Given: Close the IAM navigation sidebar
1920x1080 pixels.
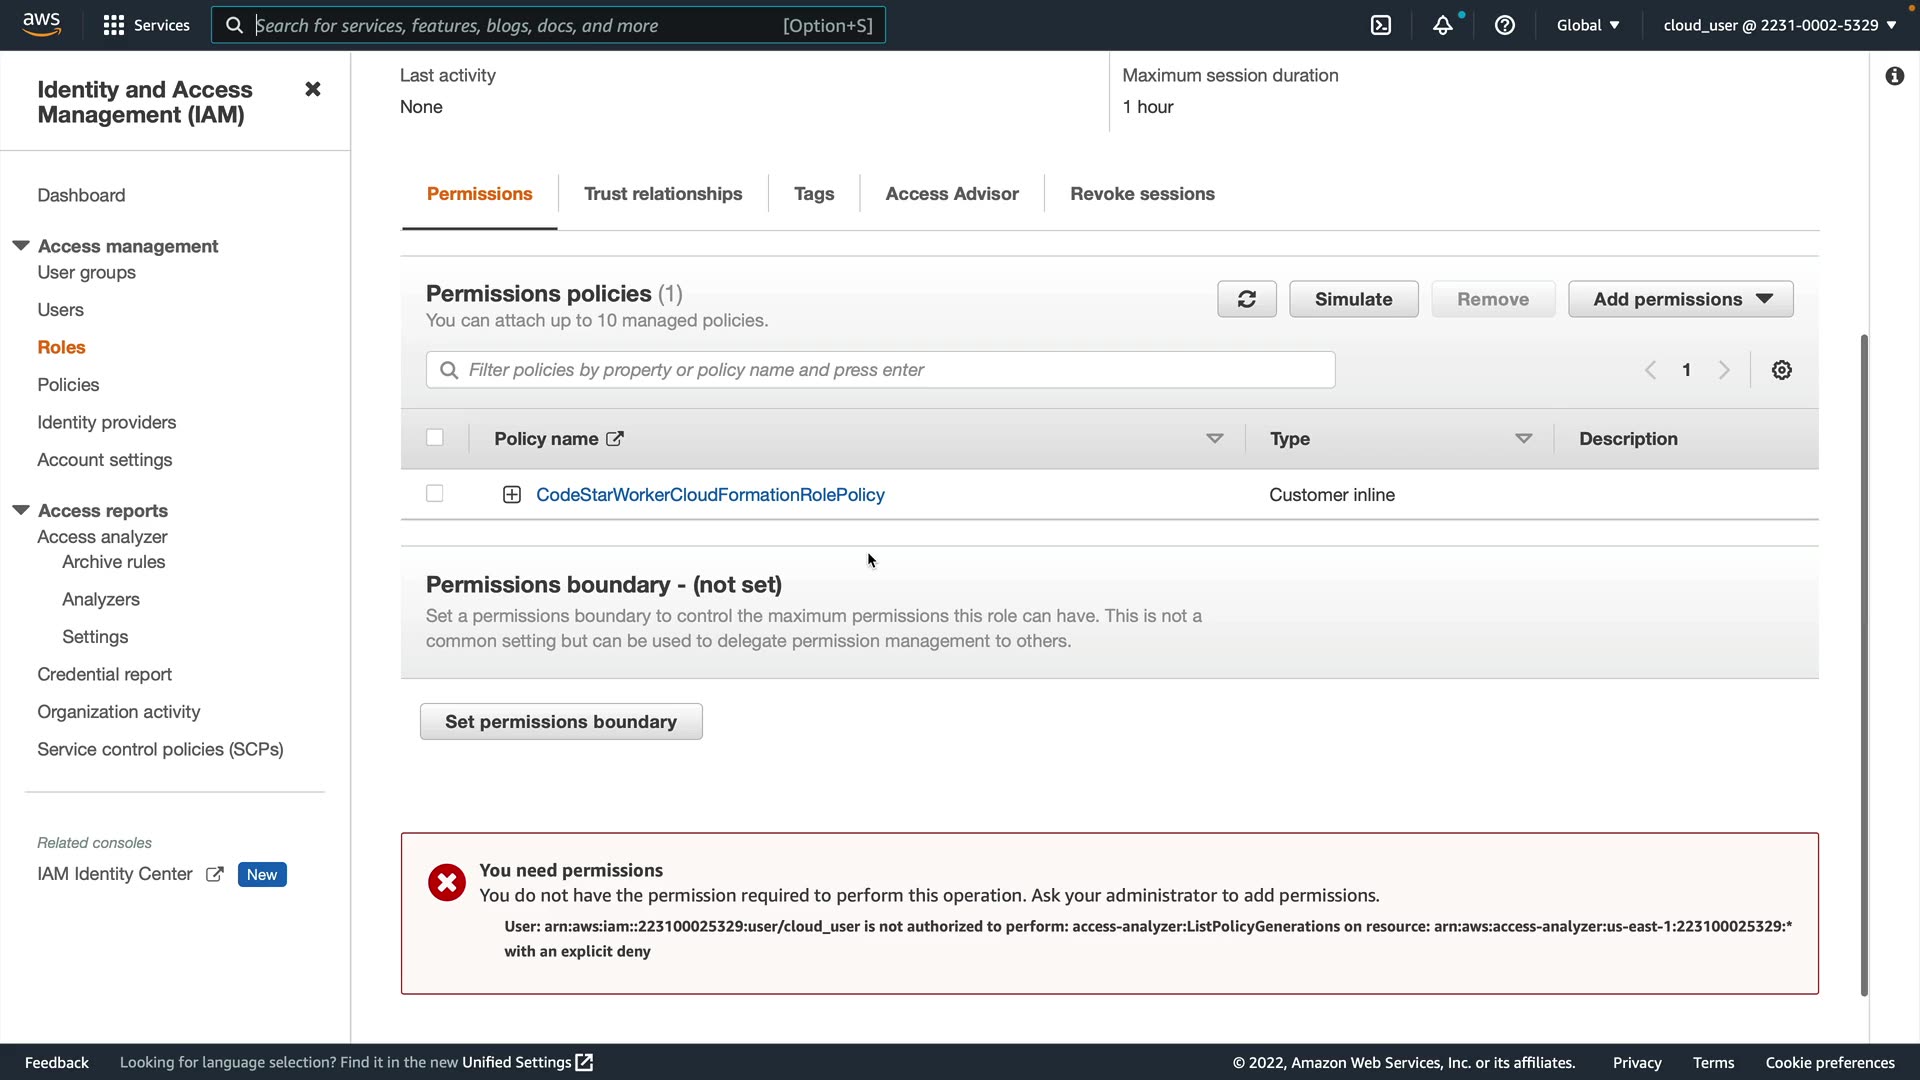Looking at the screenshot, I should pos(312,89).
